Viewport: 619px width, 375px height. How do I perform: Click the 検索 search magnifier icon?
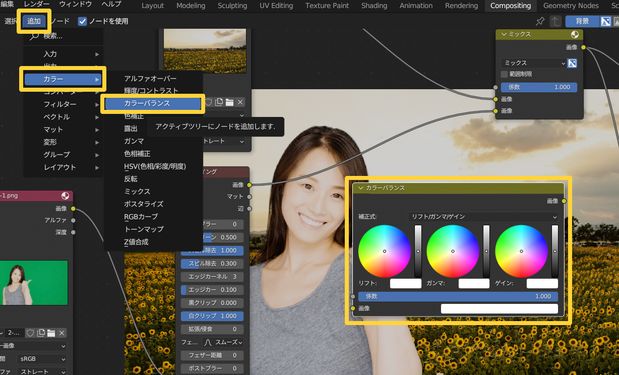click(35, 36)
